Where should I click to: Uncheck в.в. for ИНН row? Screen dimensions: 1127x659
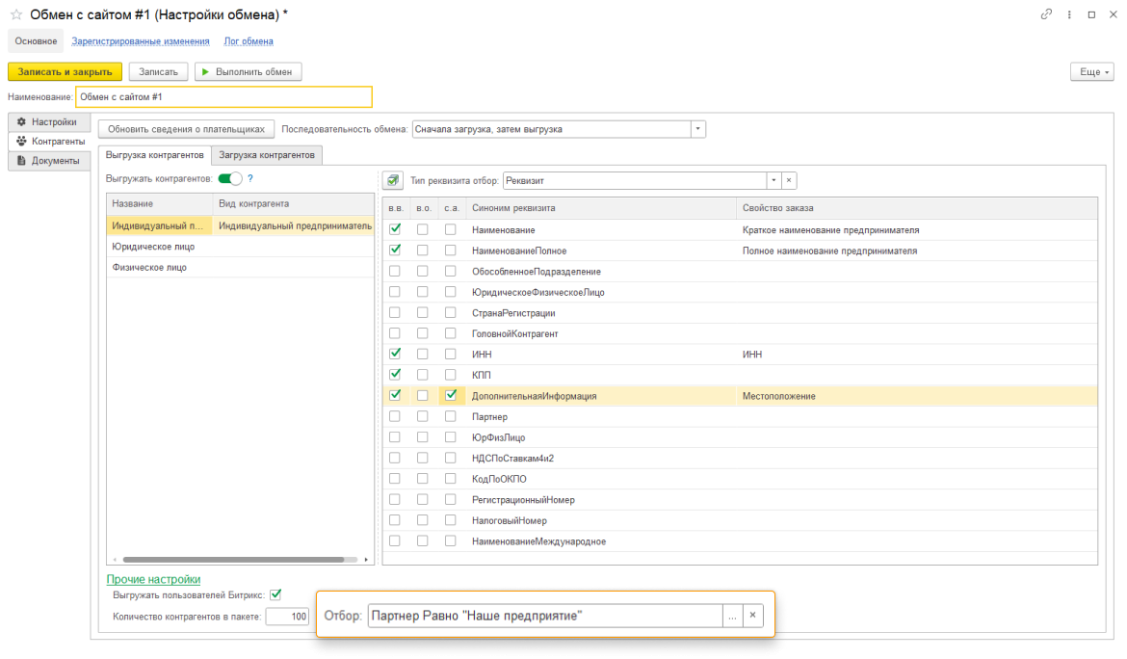395,354
